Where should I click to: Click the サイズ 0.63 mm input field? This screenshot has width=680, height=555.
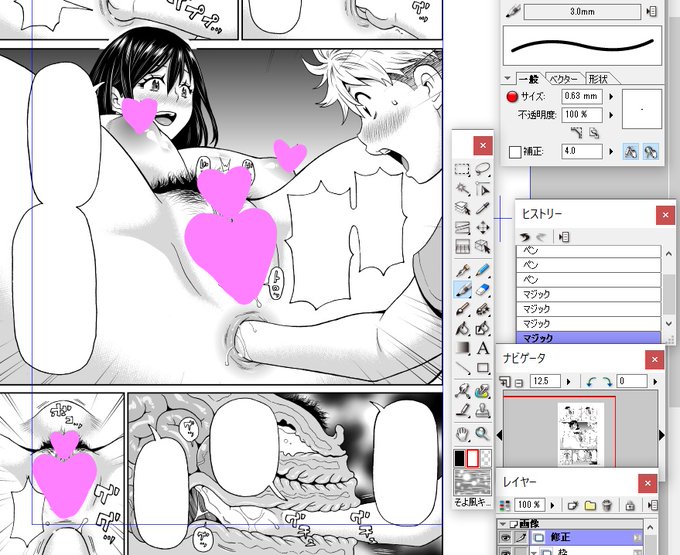[581, 96]
